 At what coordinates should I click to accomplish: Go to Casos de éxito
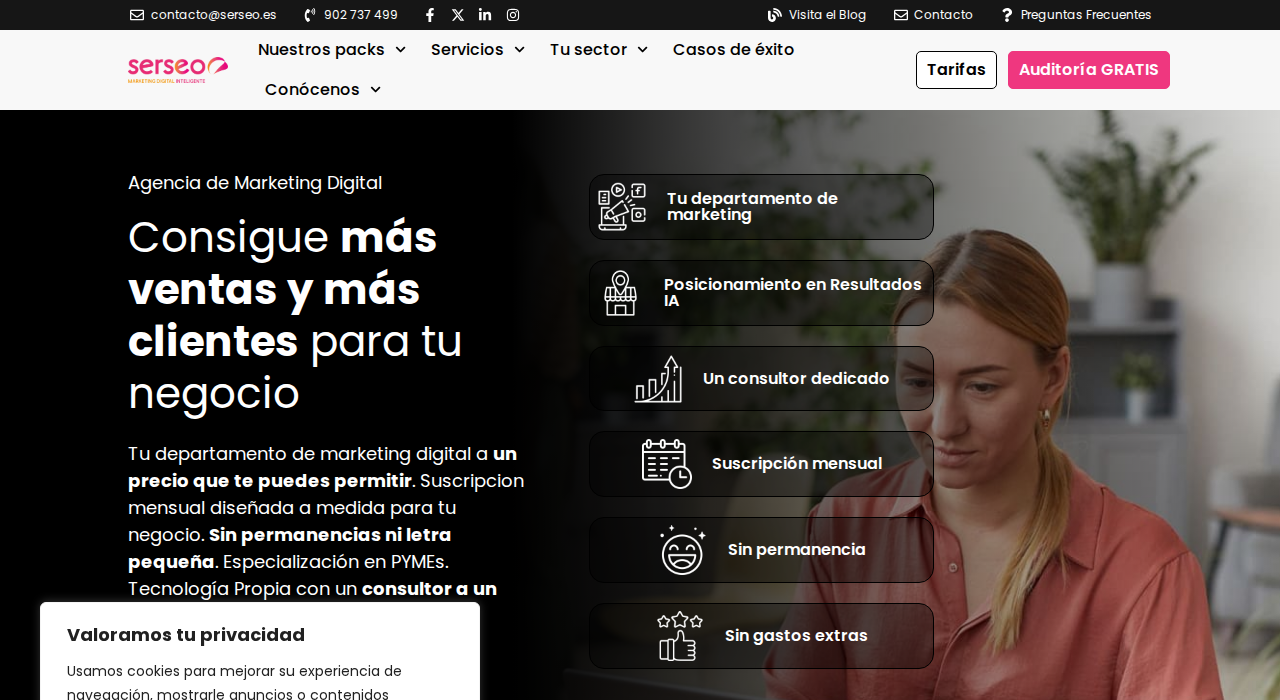[x=734, y=50]
